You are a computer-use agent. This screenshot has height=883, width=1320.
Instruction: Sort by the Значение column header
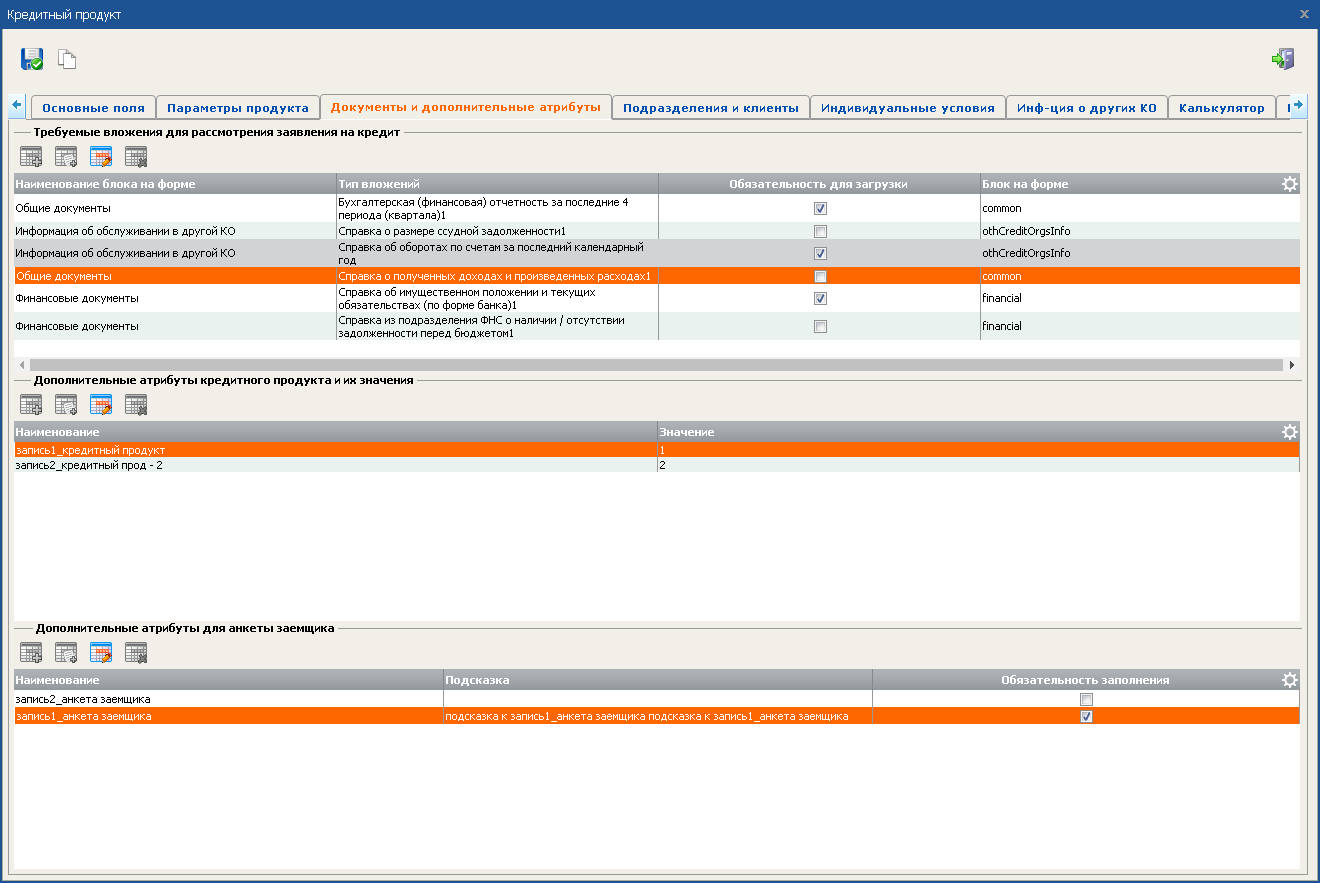(968, 432)
